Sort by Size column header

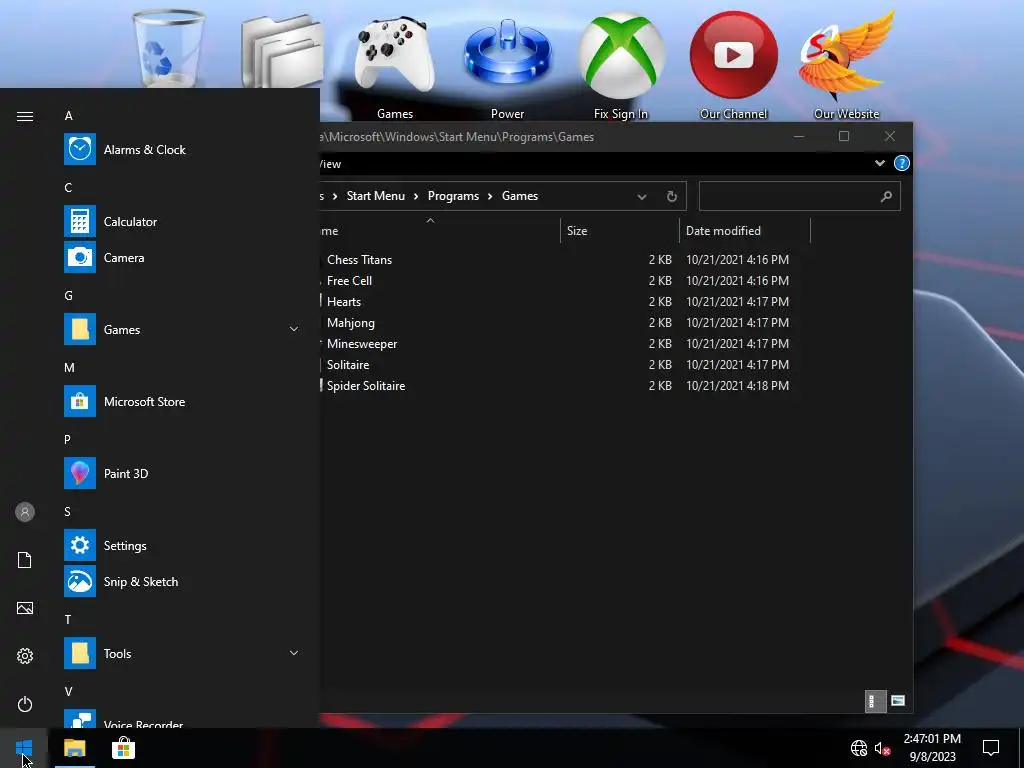pyautogui.click(x=619, y=231)
